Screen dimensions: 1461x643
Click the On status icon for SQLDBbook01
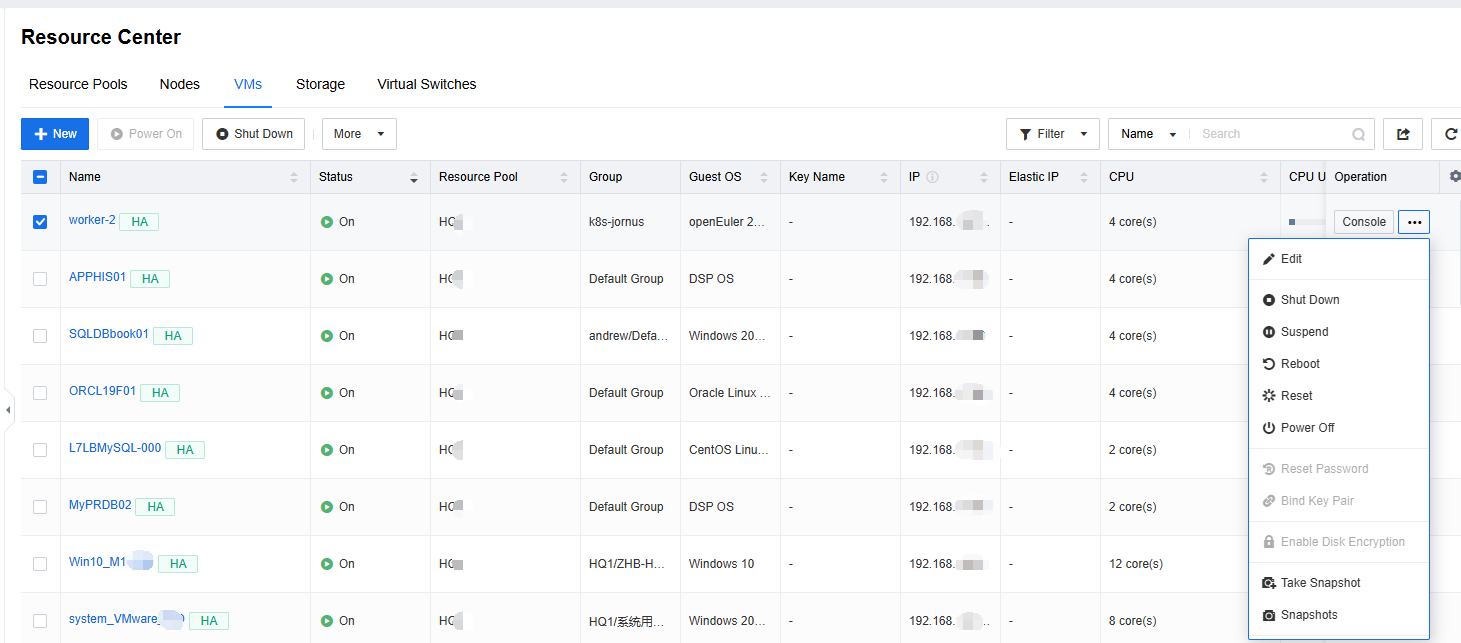(327, 336)
